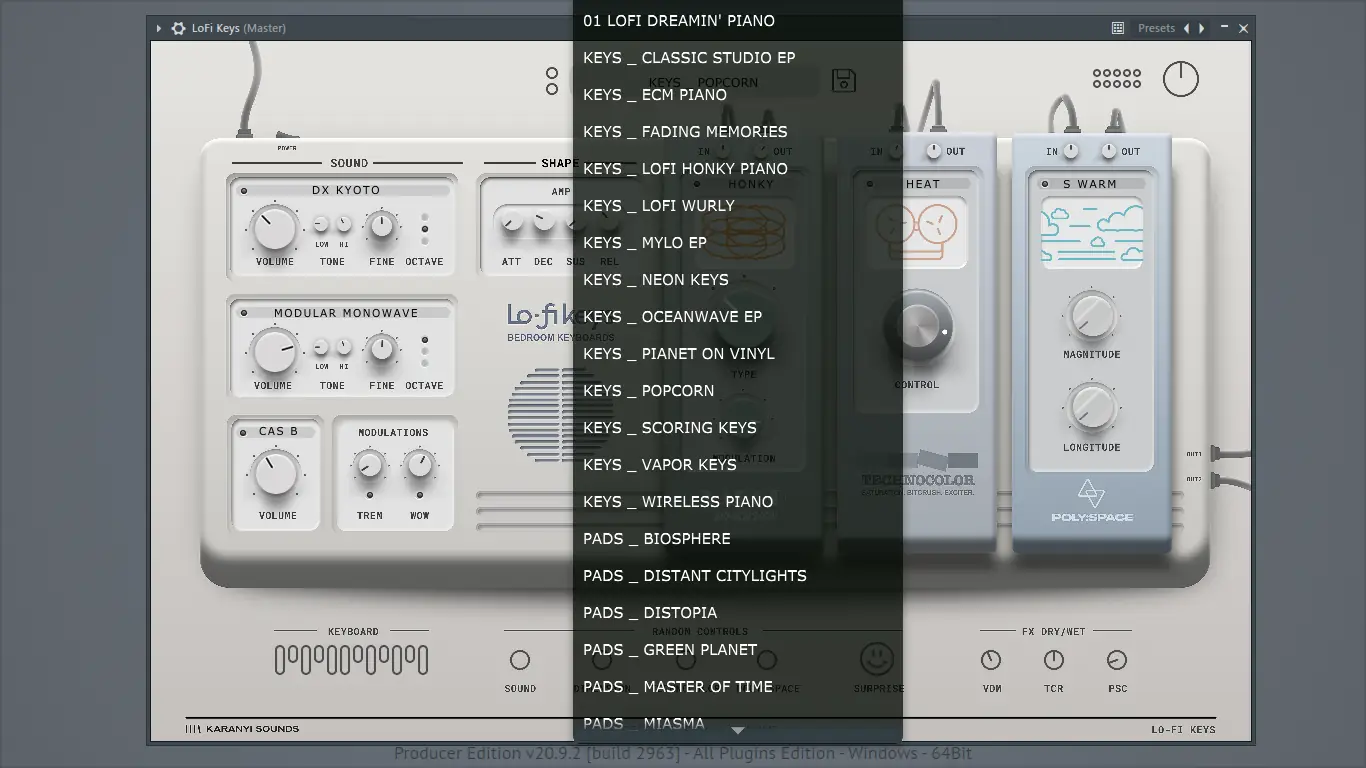
Task: Choose KEYS _ WIRELESS PIANO preset
Action: (738, 501)
